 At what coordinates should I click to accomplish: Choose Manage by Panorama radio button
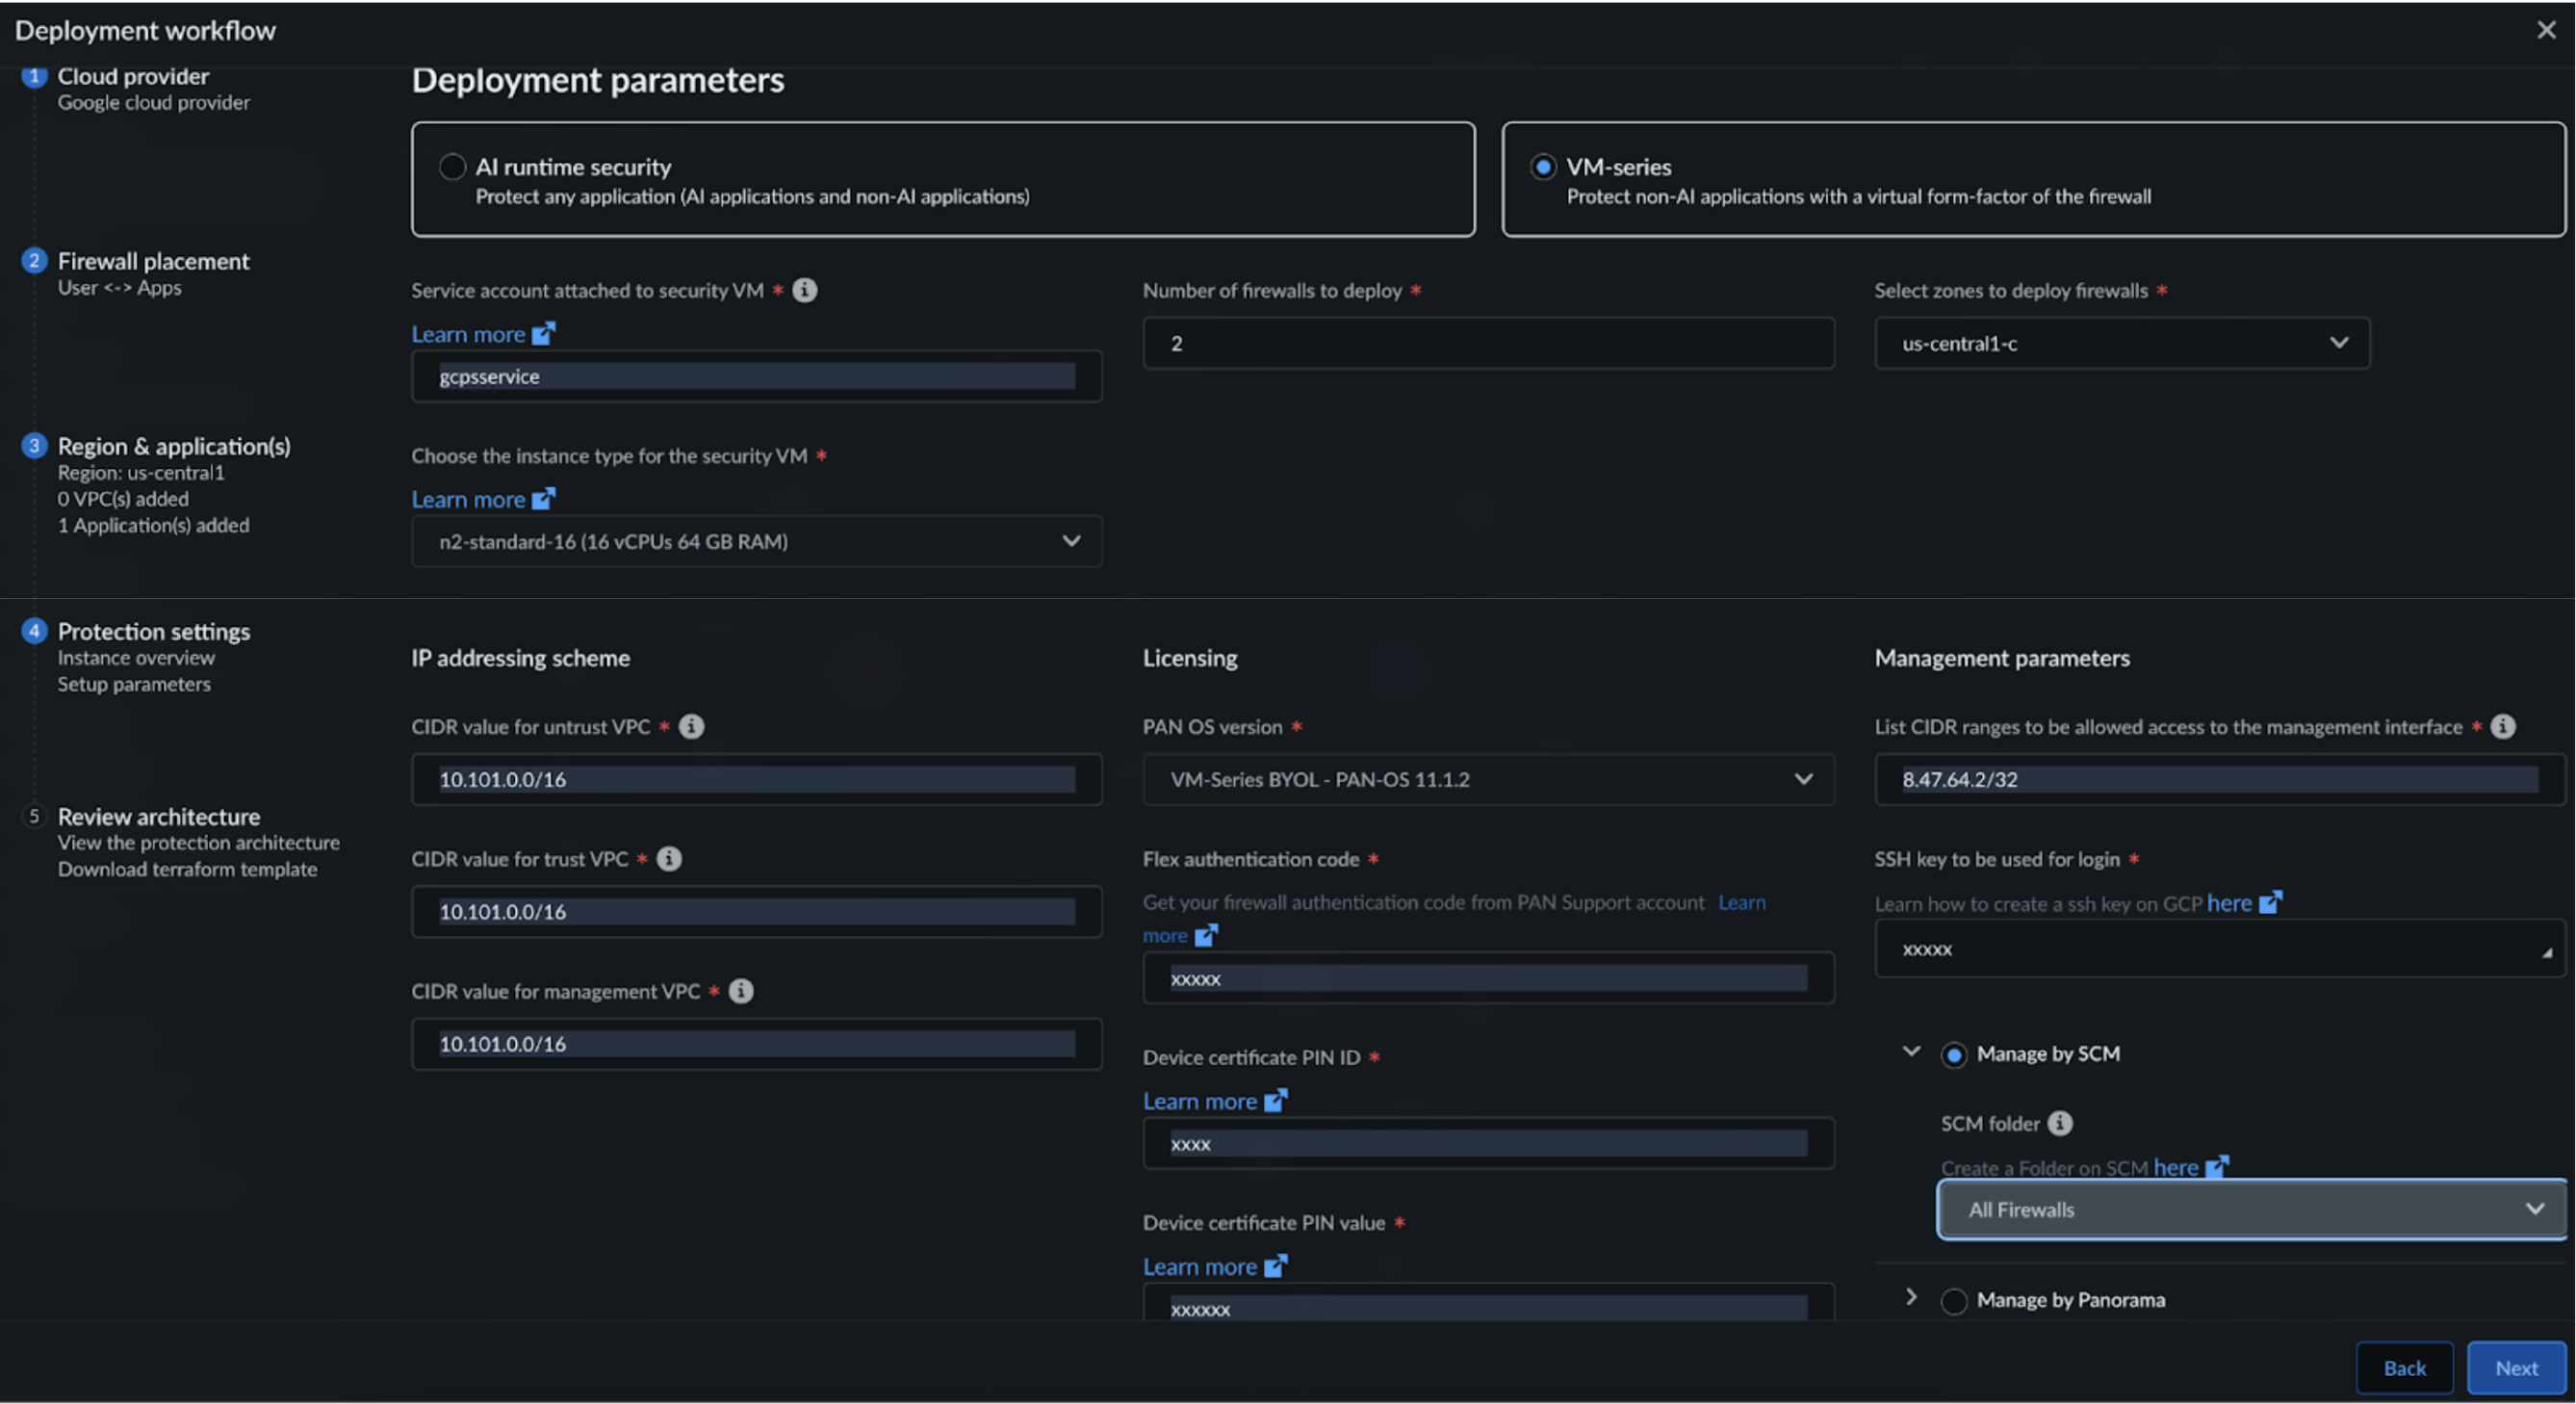1953,1300
